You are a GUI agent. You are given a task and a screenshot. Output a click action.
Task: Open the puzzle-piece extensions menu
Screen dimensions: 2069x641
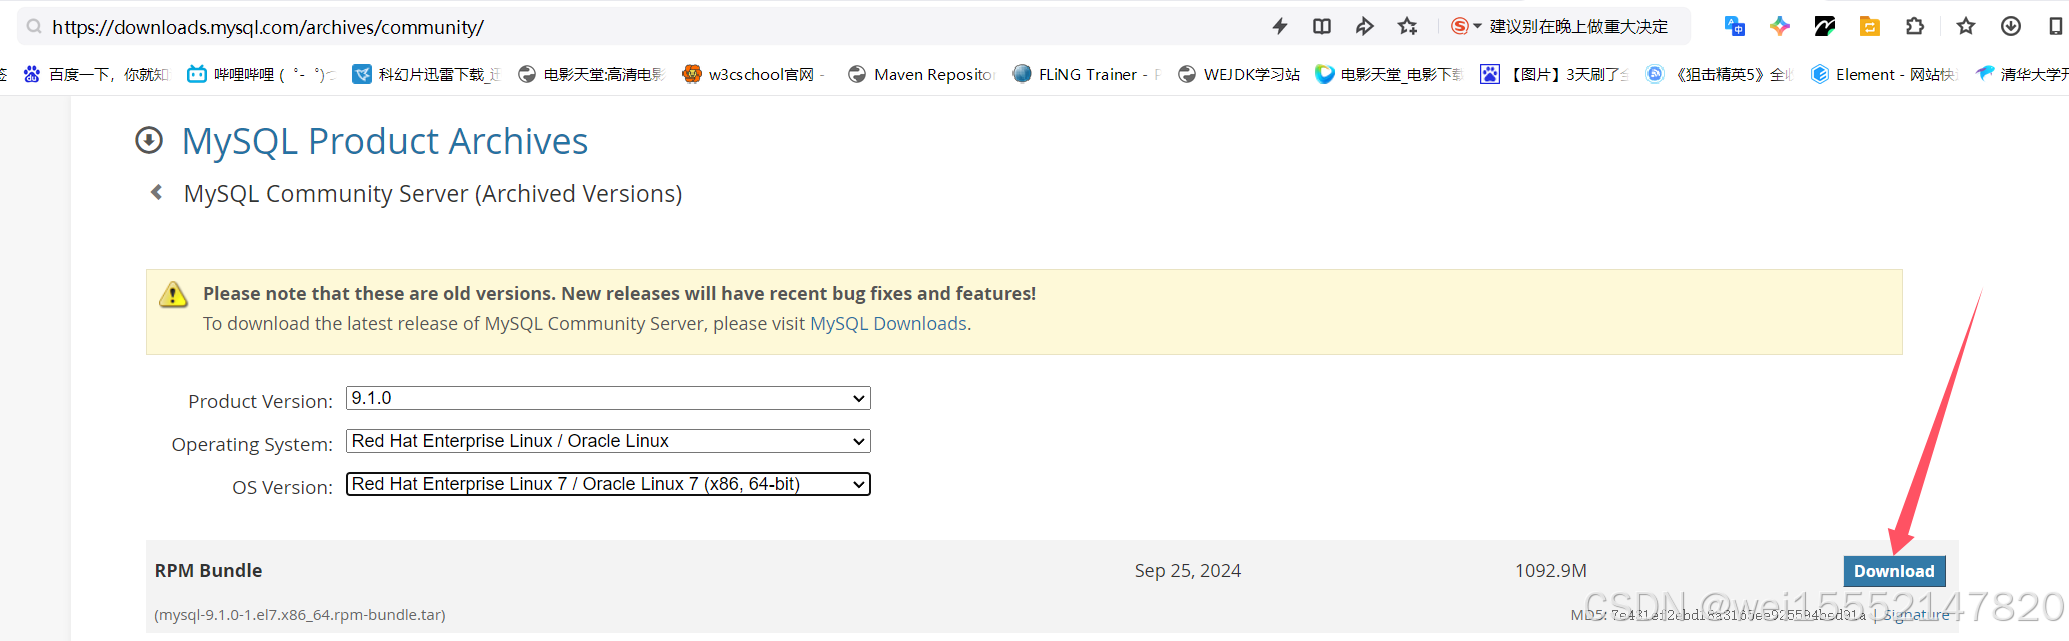(1915, 27)
